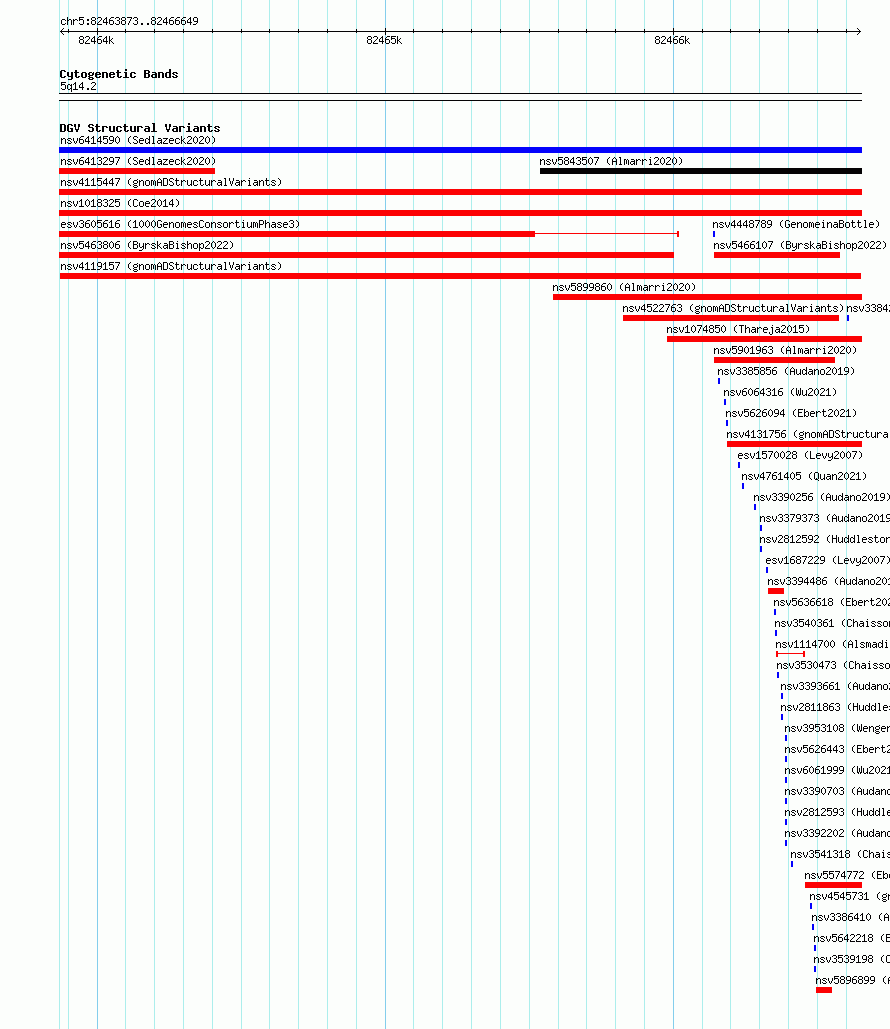Open nsv3390703 Audano variant label
Screen dimensions: 890x1029
click(x=837, y=791)
